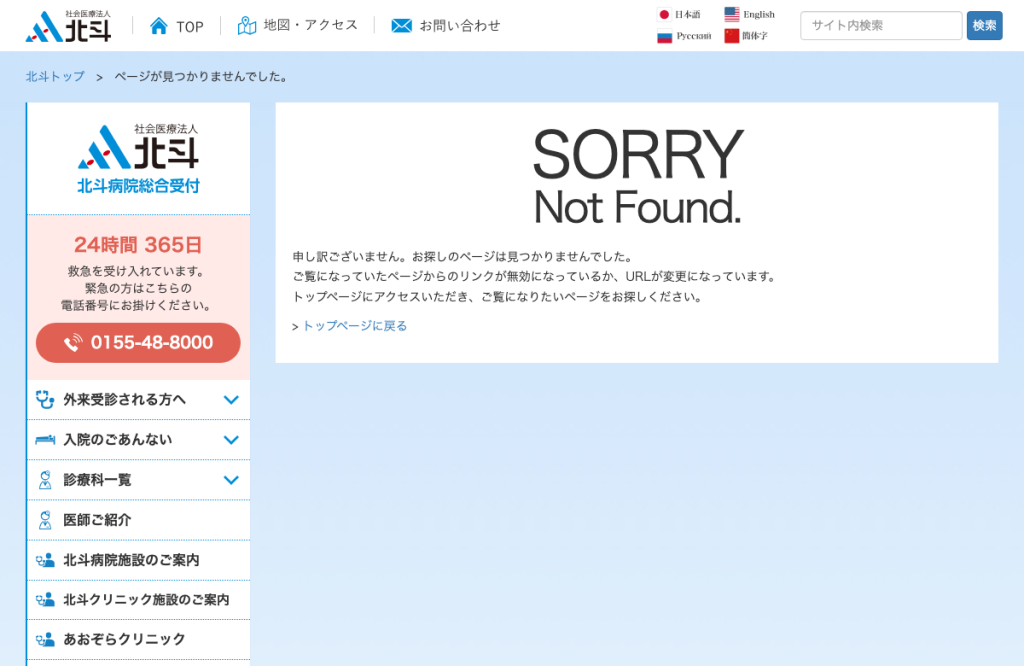Click the home icon beside TOP

159,26
